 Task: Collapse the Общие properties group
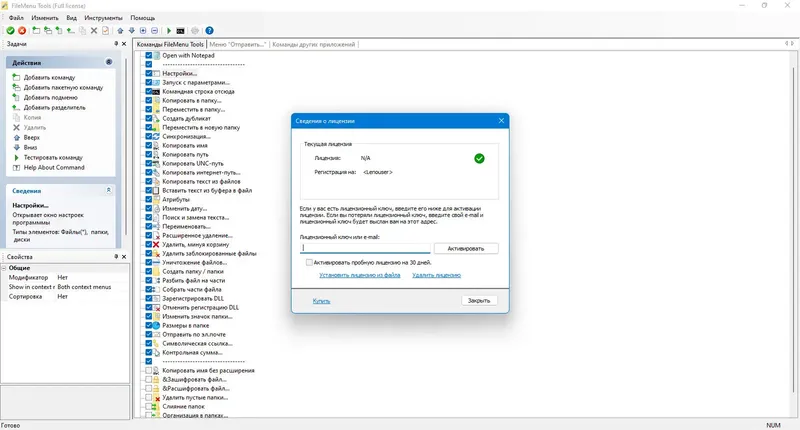[x=4, y=268]
